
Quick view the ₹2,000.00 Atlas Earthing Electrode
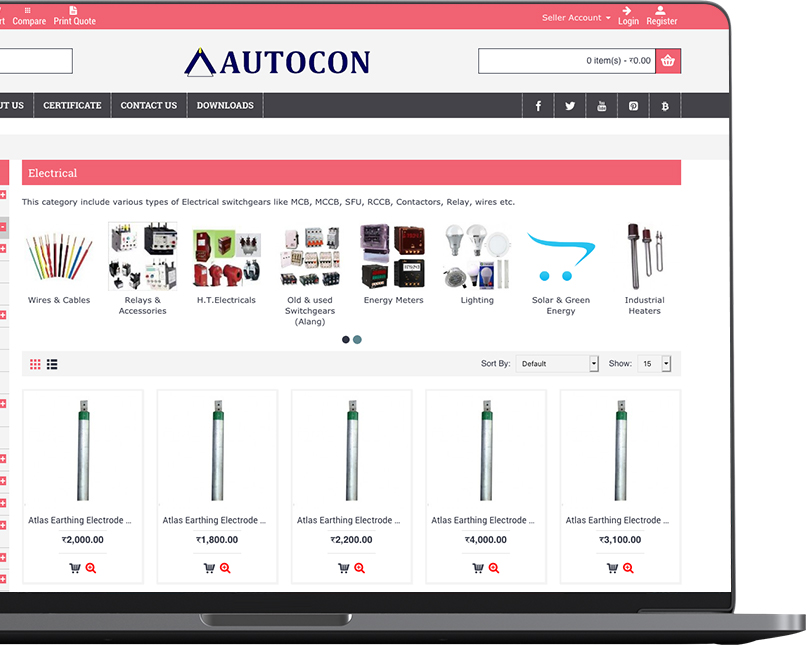tap(91, 568)
